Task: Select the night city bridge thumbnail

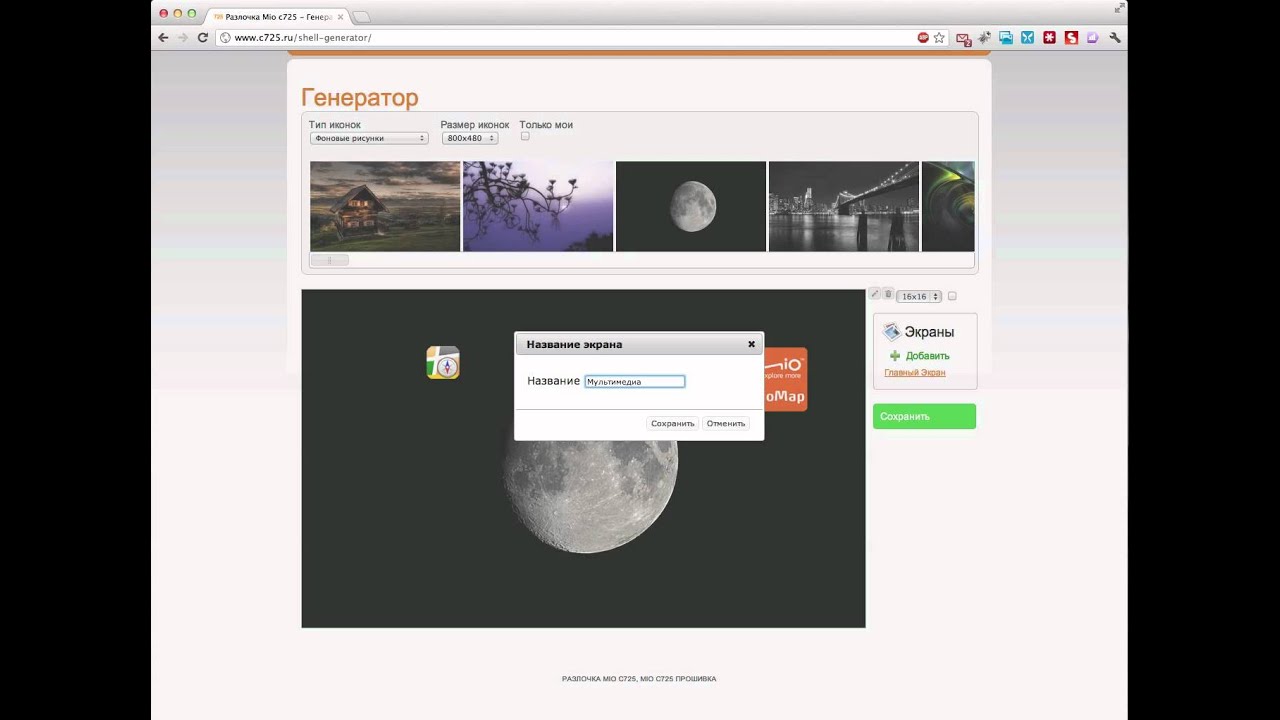Action: [x=843, y=206]
